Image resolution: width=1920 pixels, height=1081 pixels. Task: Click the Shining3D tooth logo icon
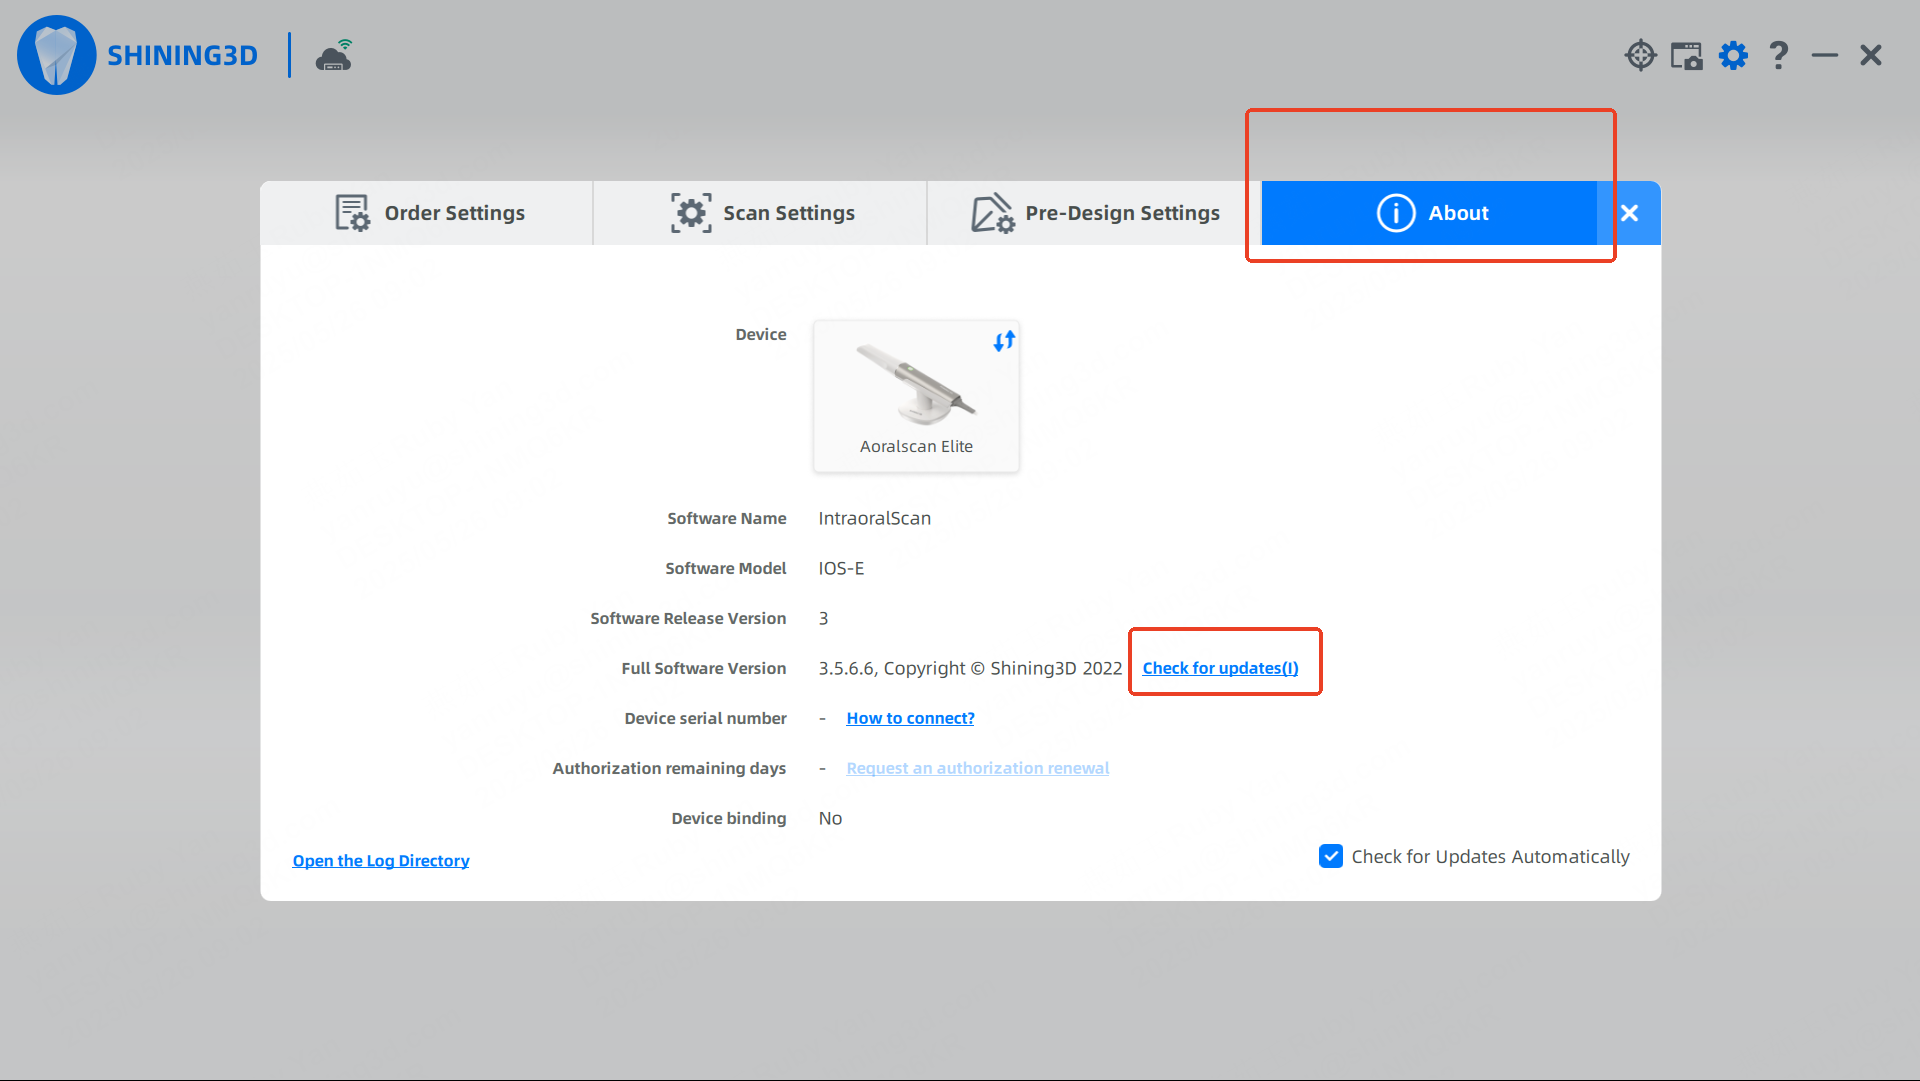pos(56,55)
